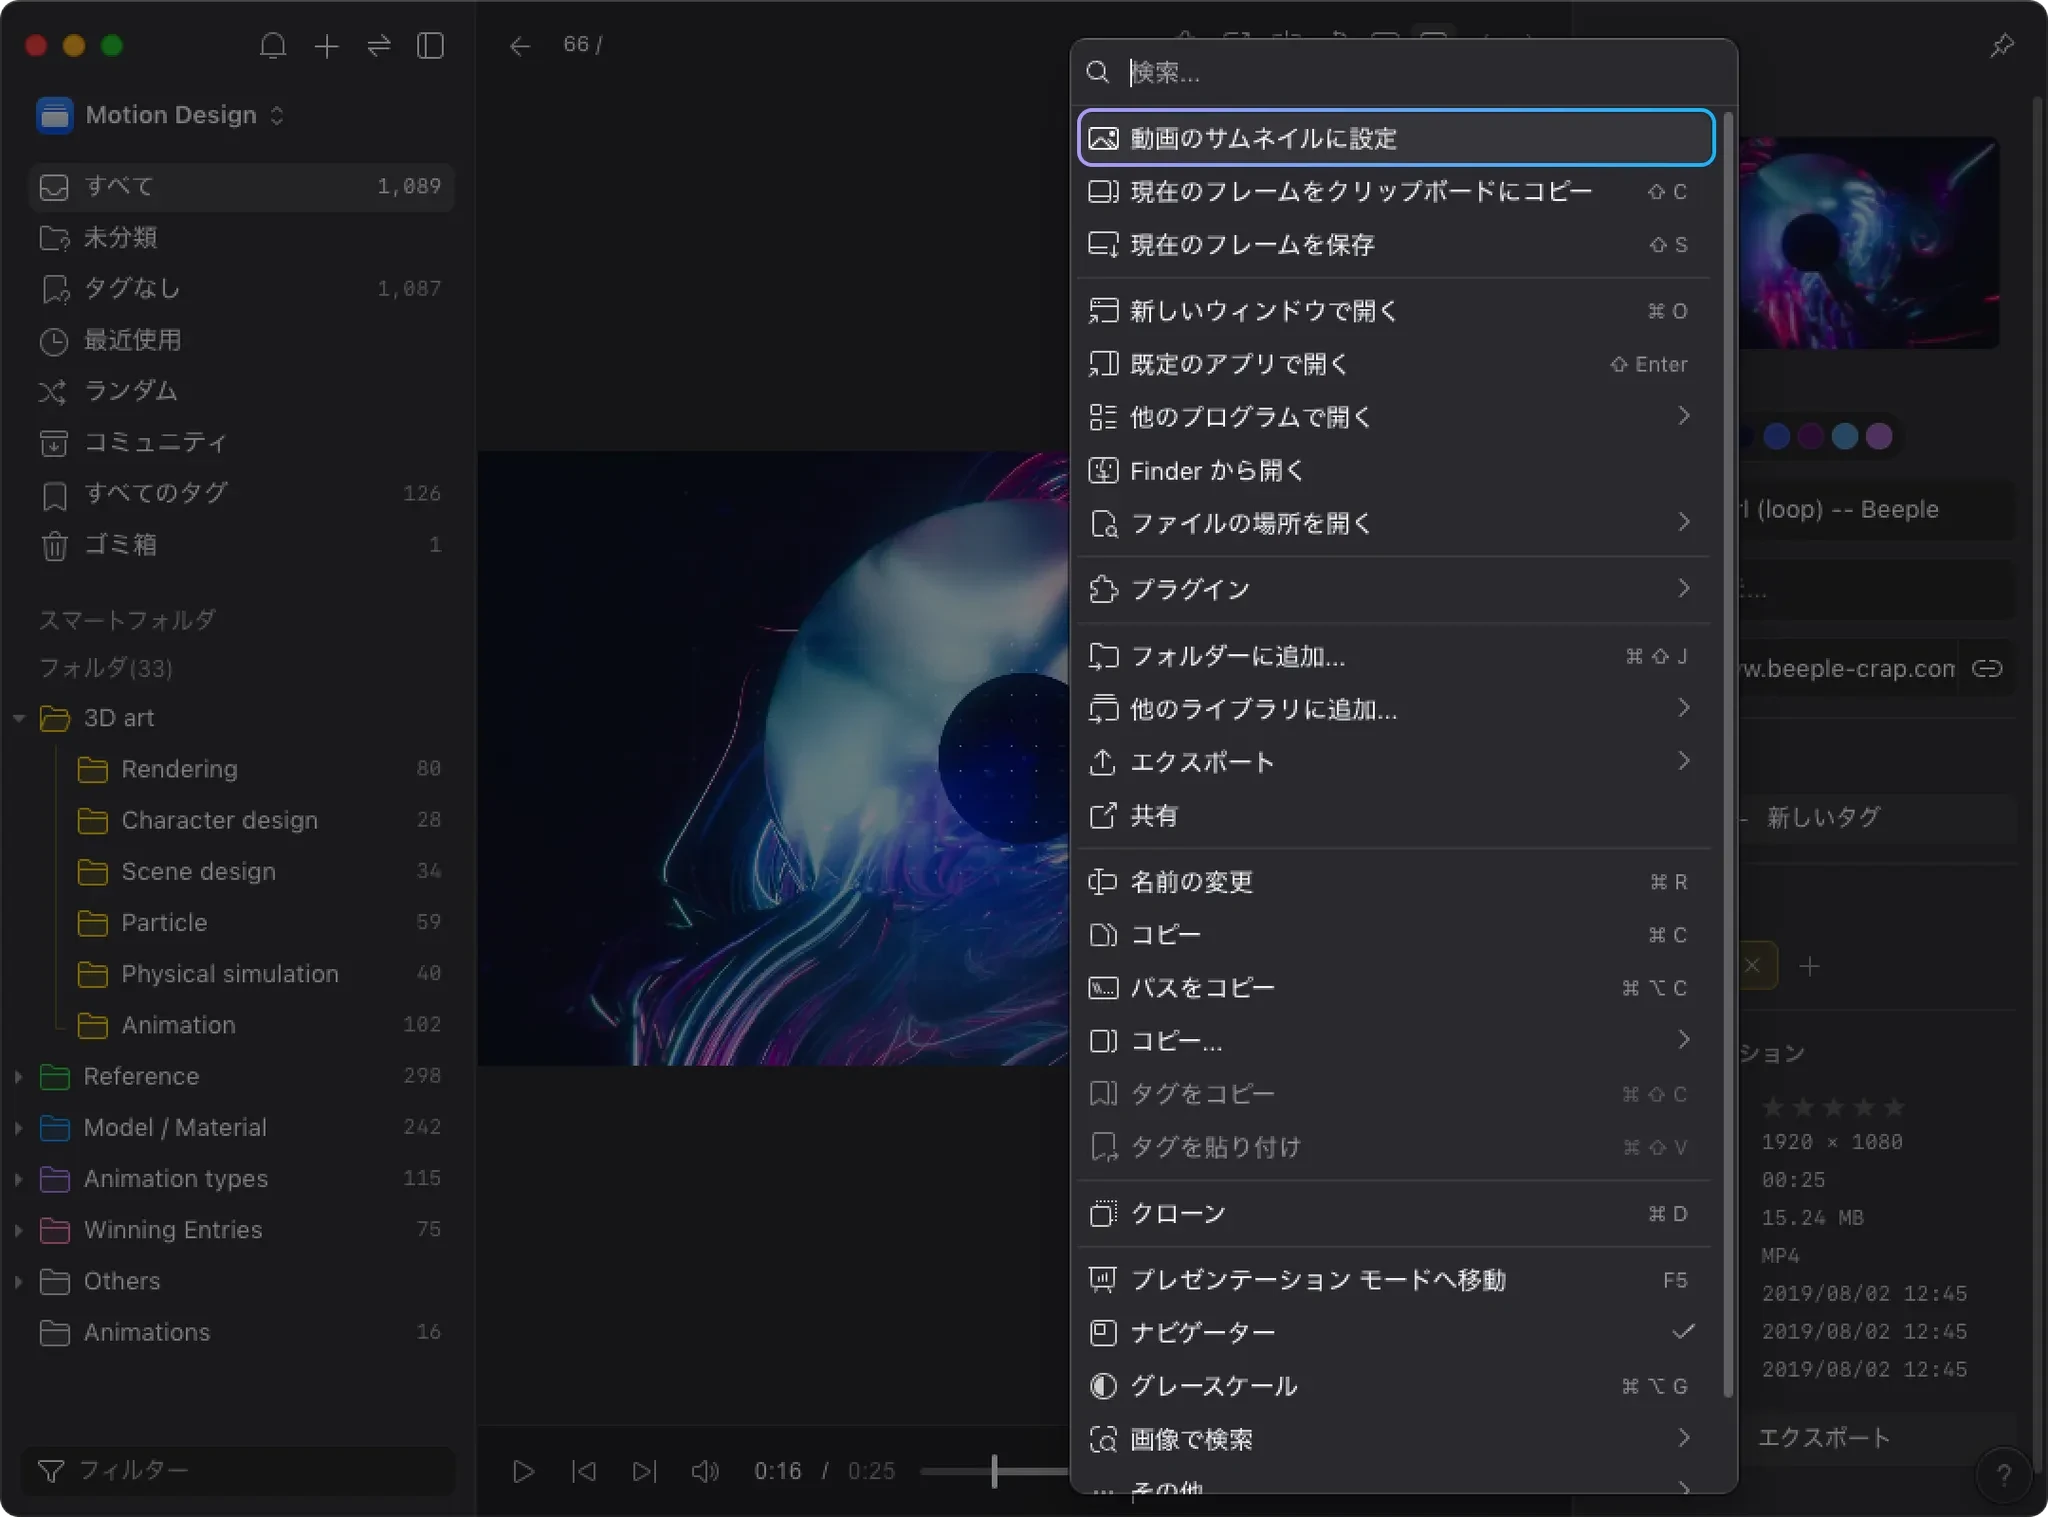Viewport: 2048px width, 1517px height.
Task: Toggle the sidebar layout icon
Action: point(430,46)
